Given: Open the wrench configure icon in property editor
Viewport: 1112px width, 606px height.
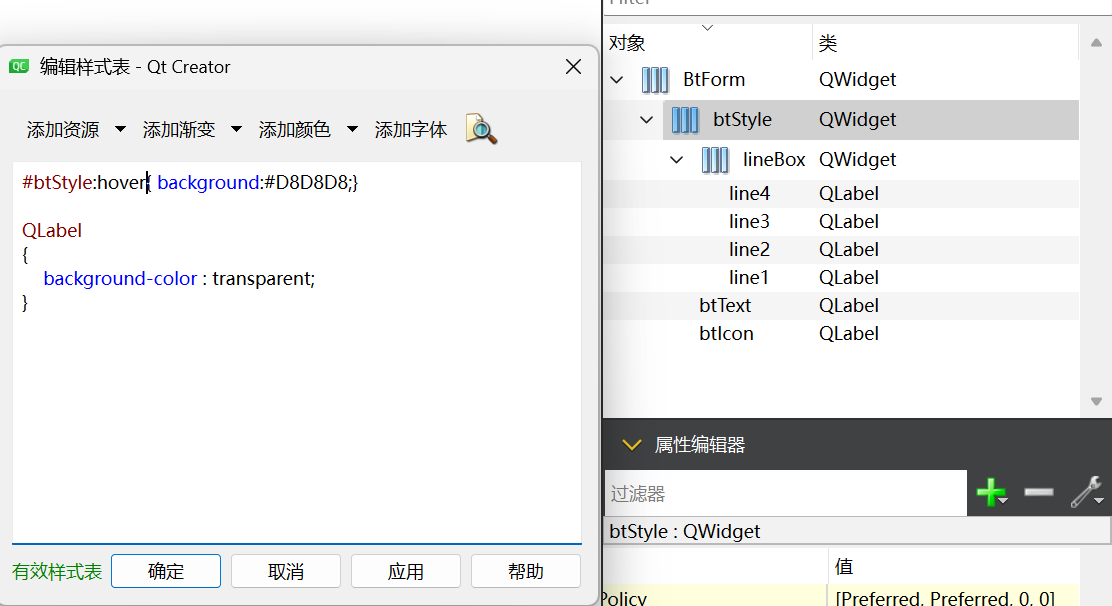Looking at the screenshot, I should pos(1086,492).
